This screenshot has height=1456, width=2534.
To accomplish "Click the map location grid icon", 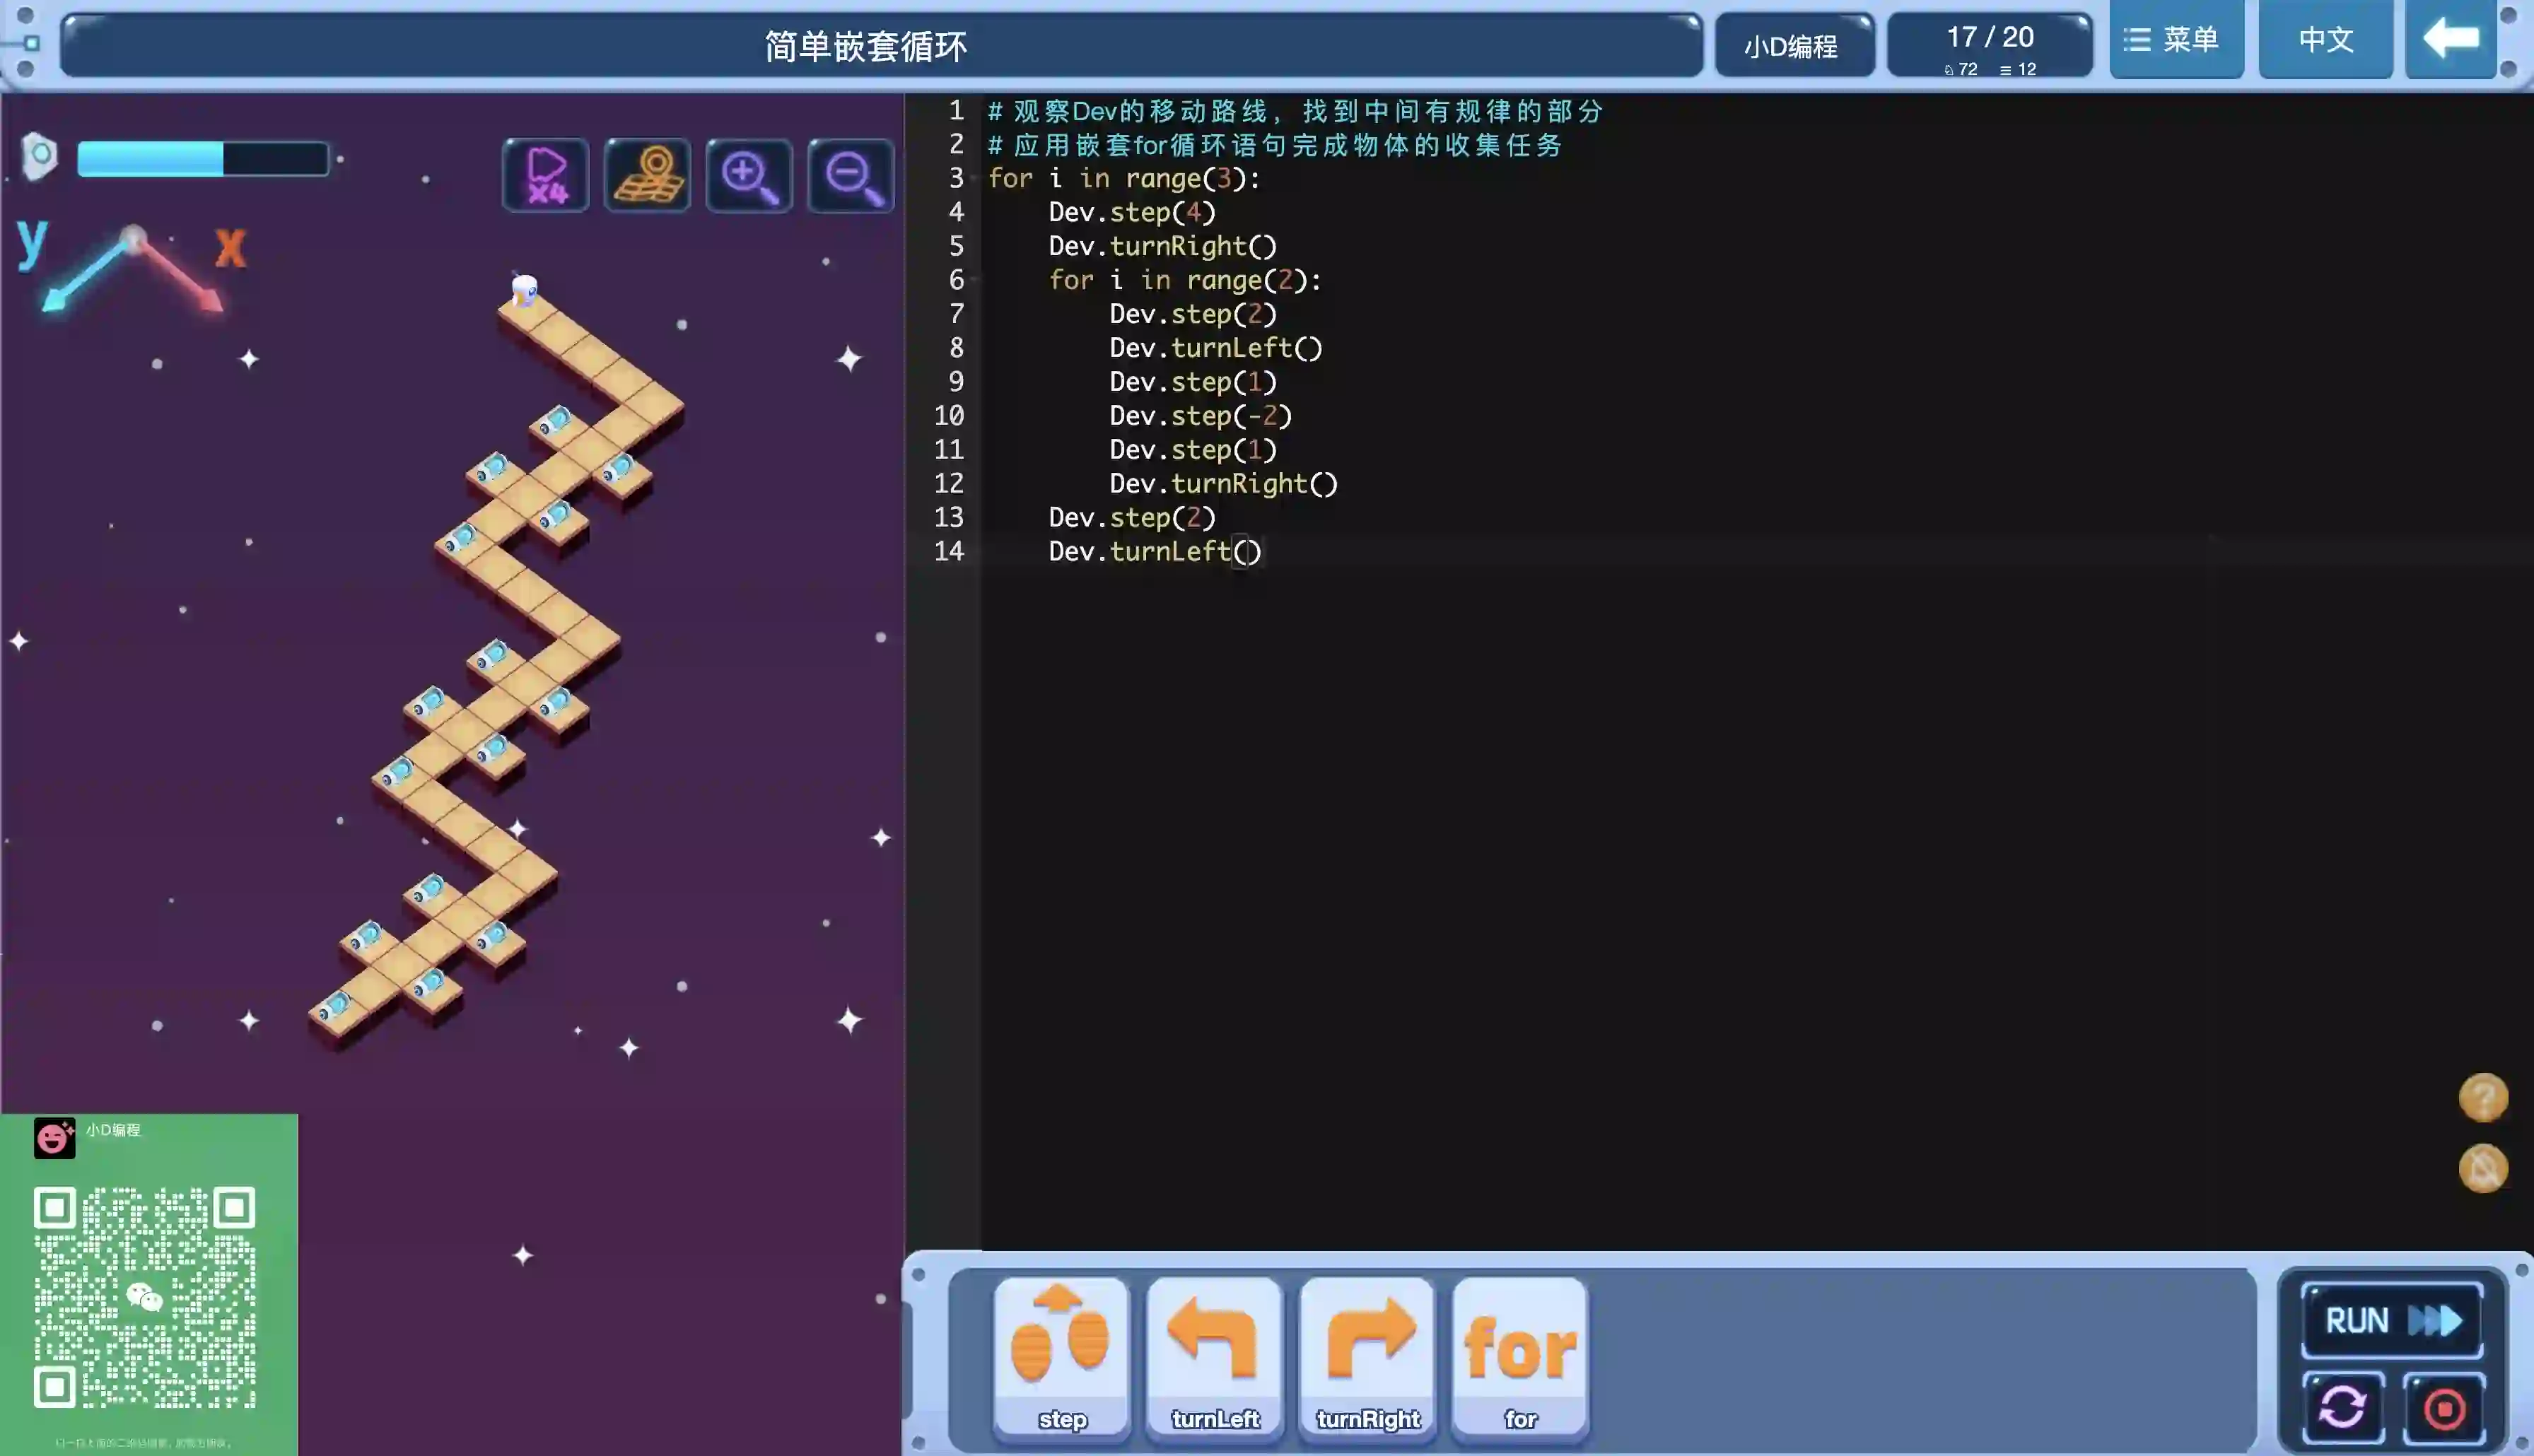I will pos(648,175).
